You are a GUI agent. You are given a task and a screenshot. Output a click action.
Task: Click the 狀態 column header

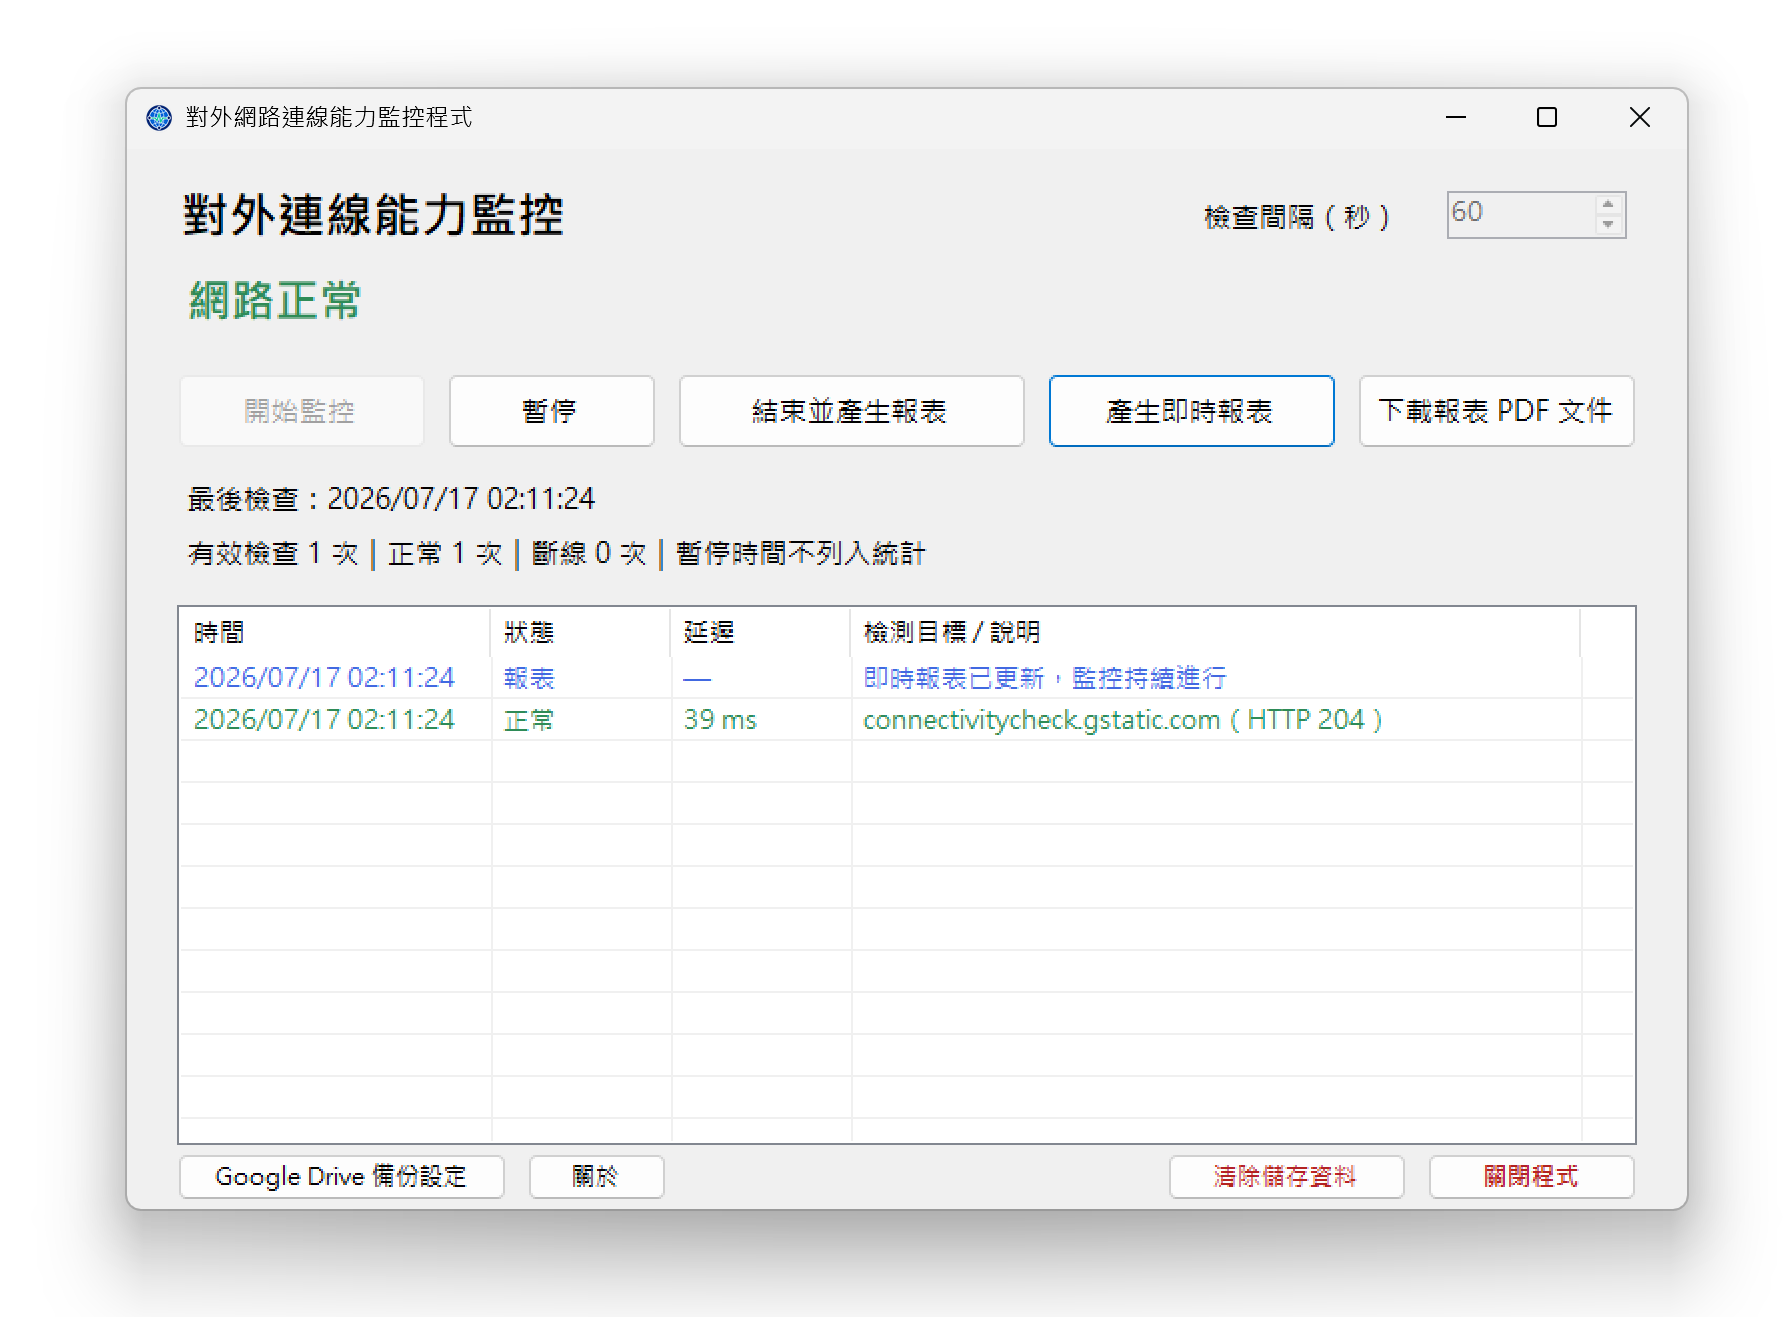tap(581, 632)
